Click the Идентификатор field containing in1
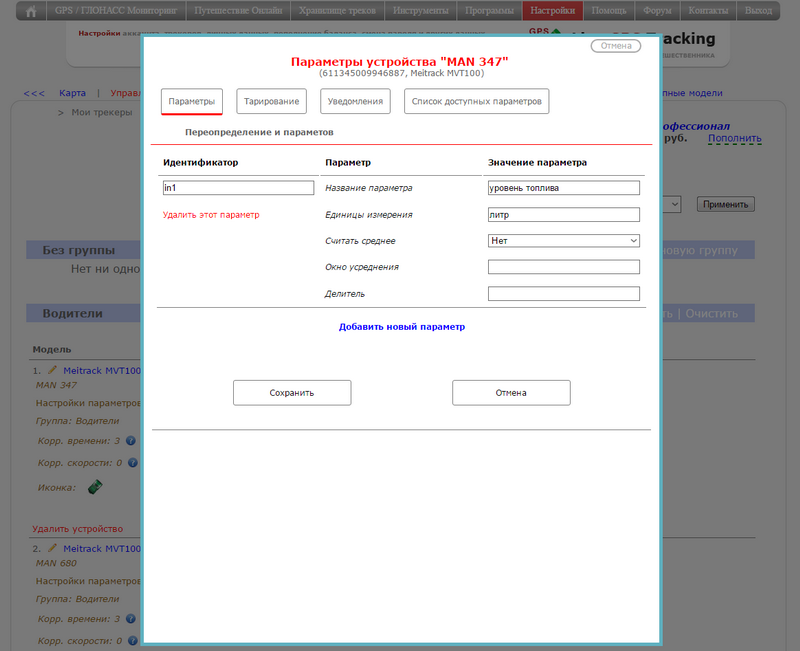The image size is (800, 651). point(238,188)
